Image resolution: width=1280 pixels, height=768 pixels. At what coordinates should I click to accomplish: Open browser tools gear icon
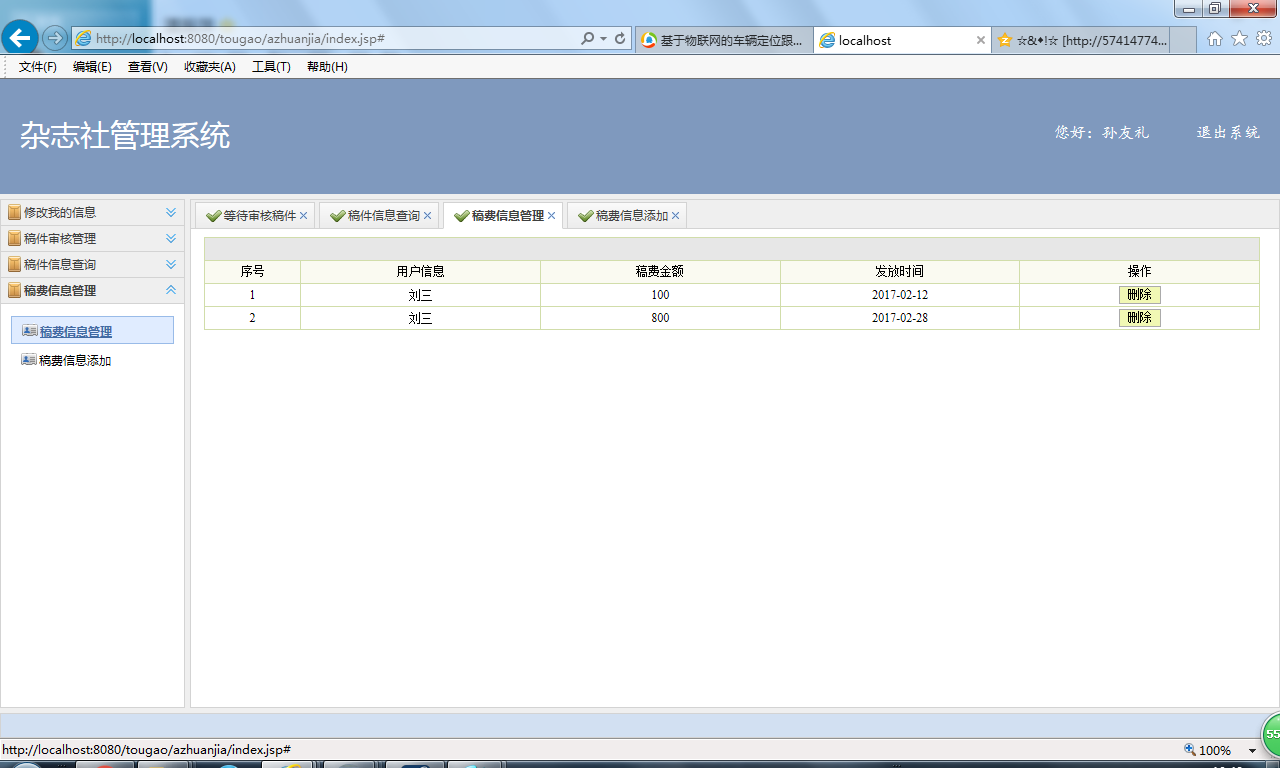click(1264, 39)
